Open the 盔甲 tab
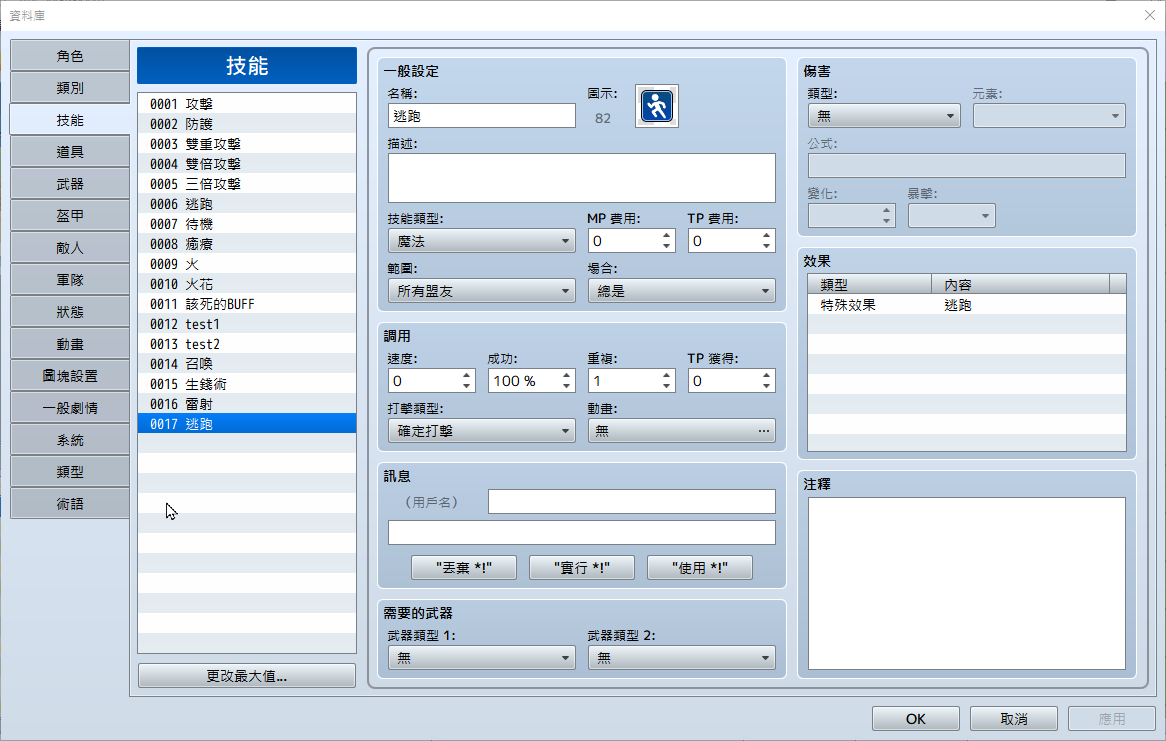Screen dimensions: 1166x741 (70, 216)
